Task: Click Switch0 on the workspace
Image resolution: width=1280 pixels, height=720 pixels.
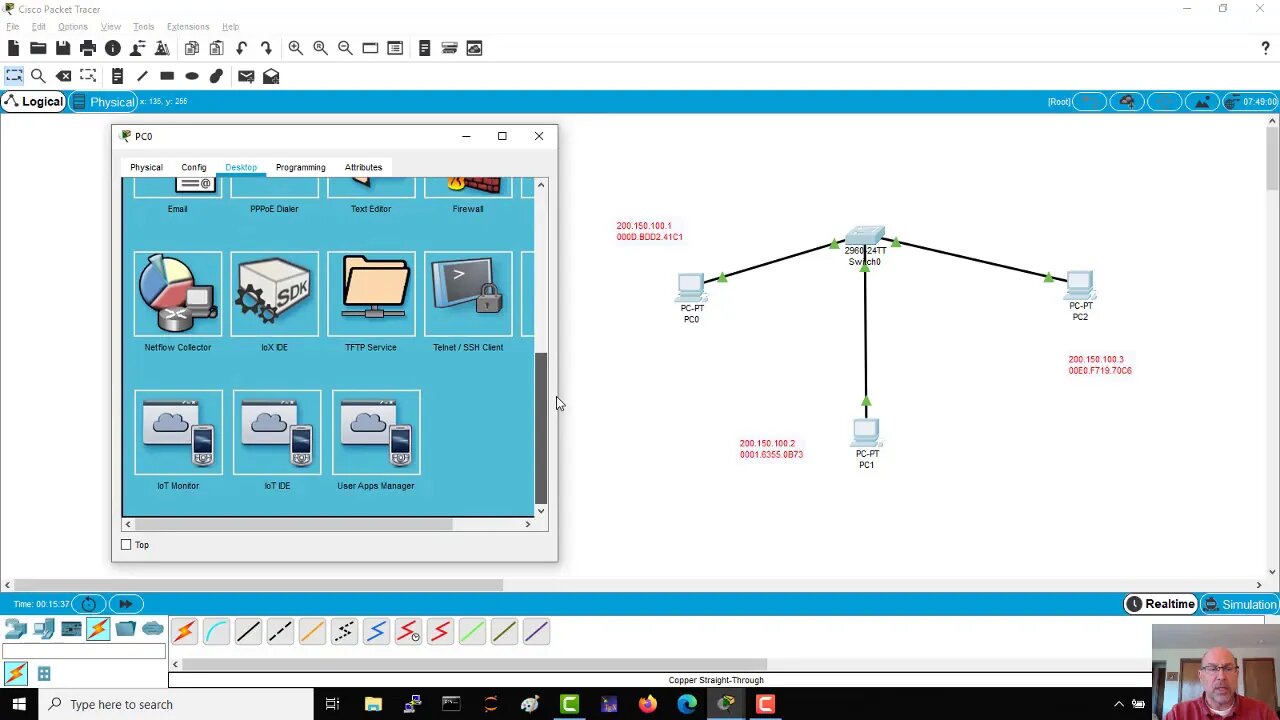Action: 865,236
